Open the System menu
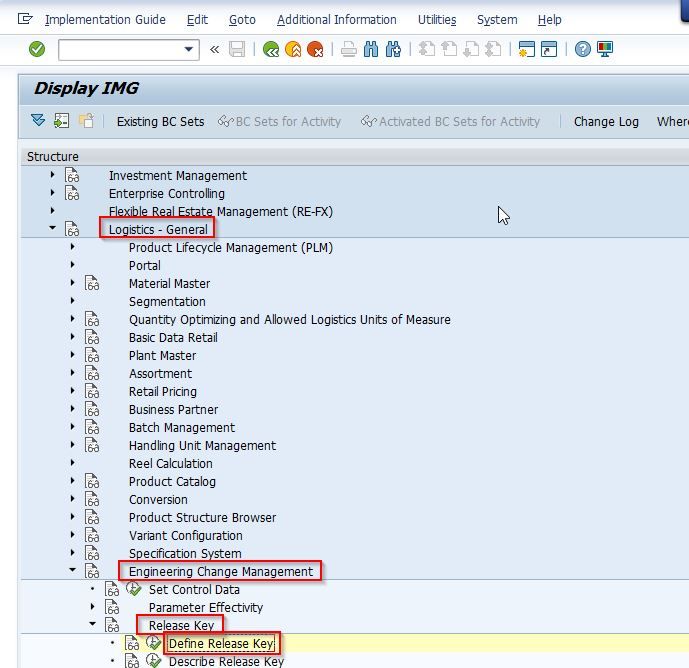The image size is (689, 668). point(497,20)
